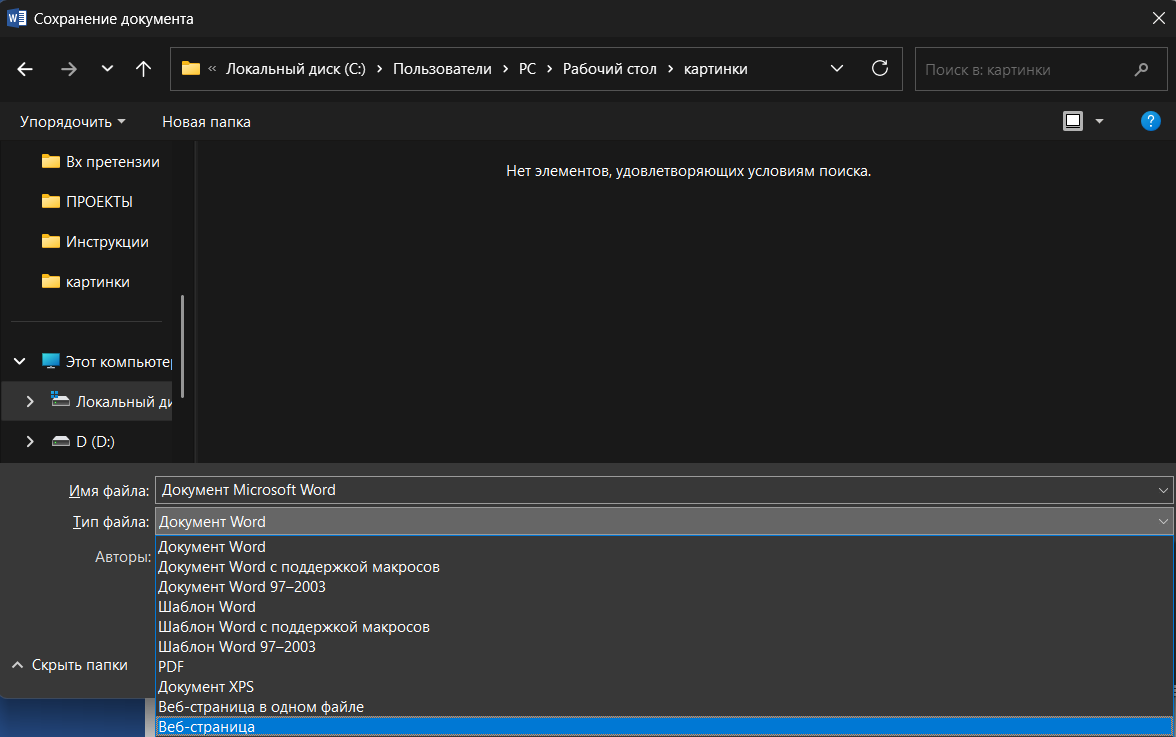Close the Сохранение документа dialog
1176x737 pixels.
click(x=1158, y=18)
